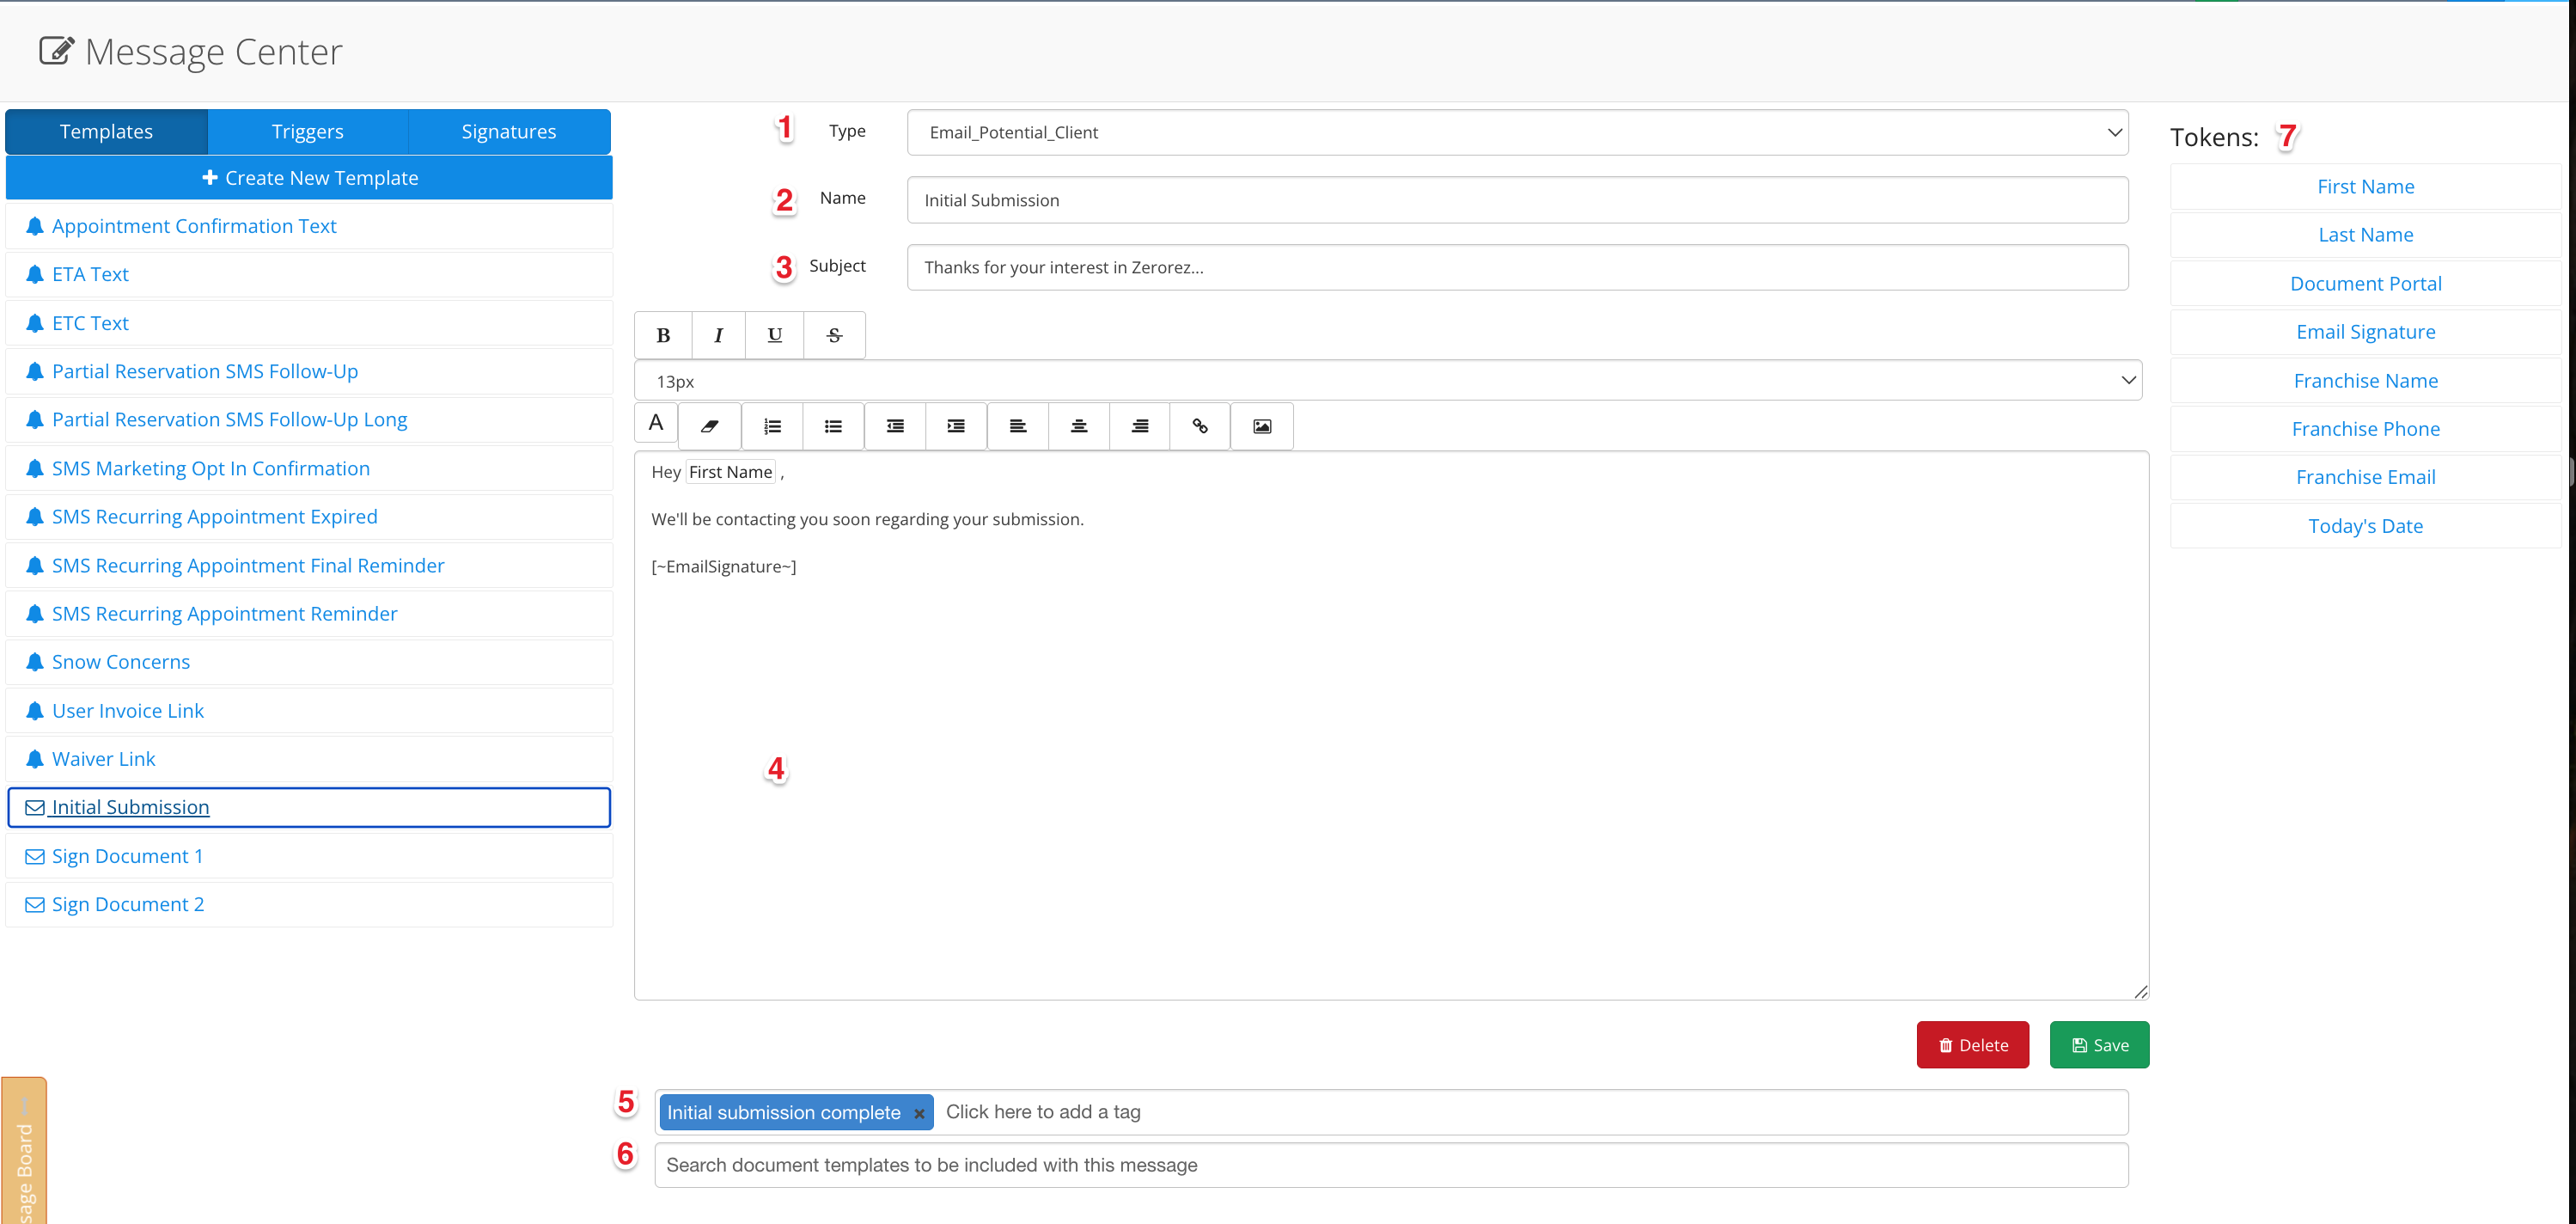Viewport: 2576px width, 1224px height.
Task: Click the Subject input field
Action: point(1517,267)
